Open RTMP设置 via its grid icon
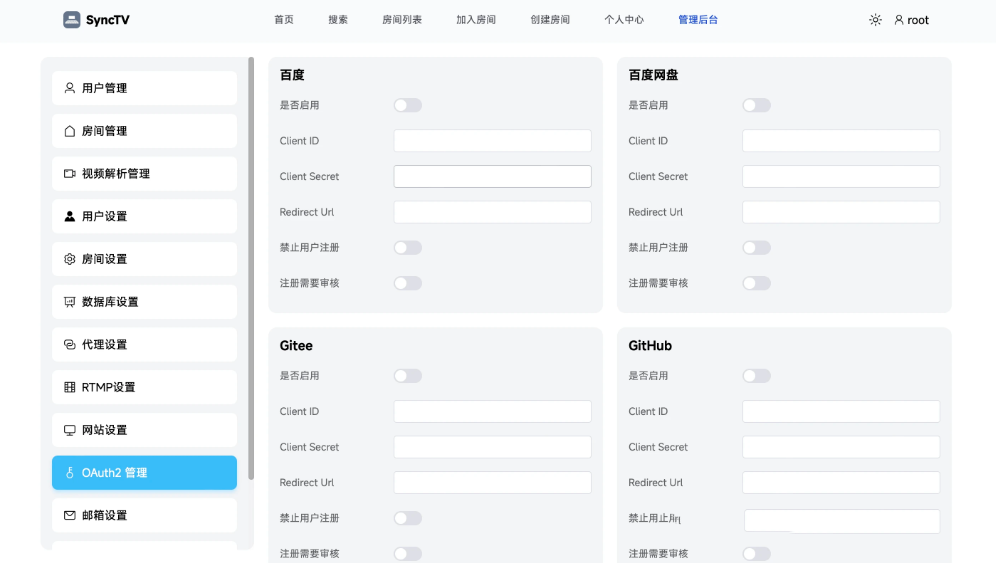 70,387
